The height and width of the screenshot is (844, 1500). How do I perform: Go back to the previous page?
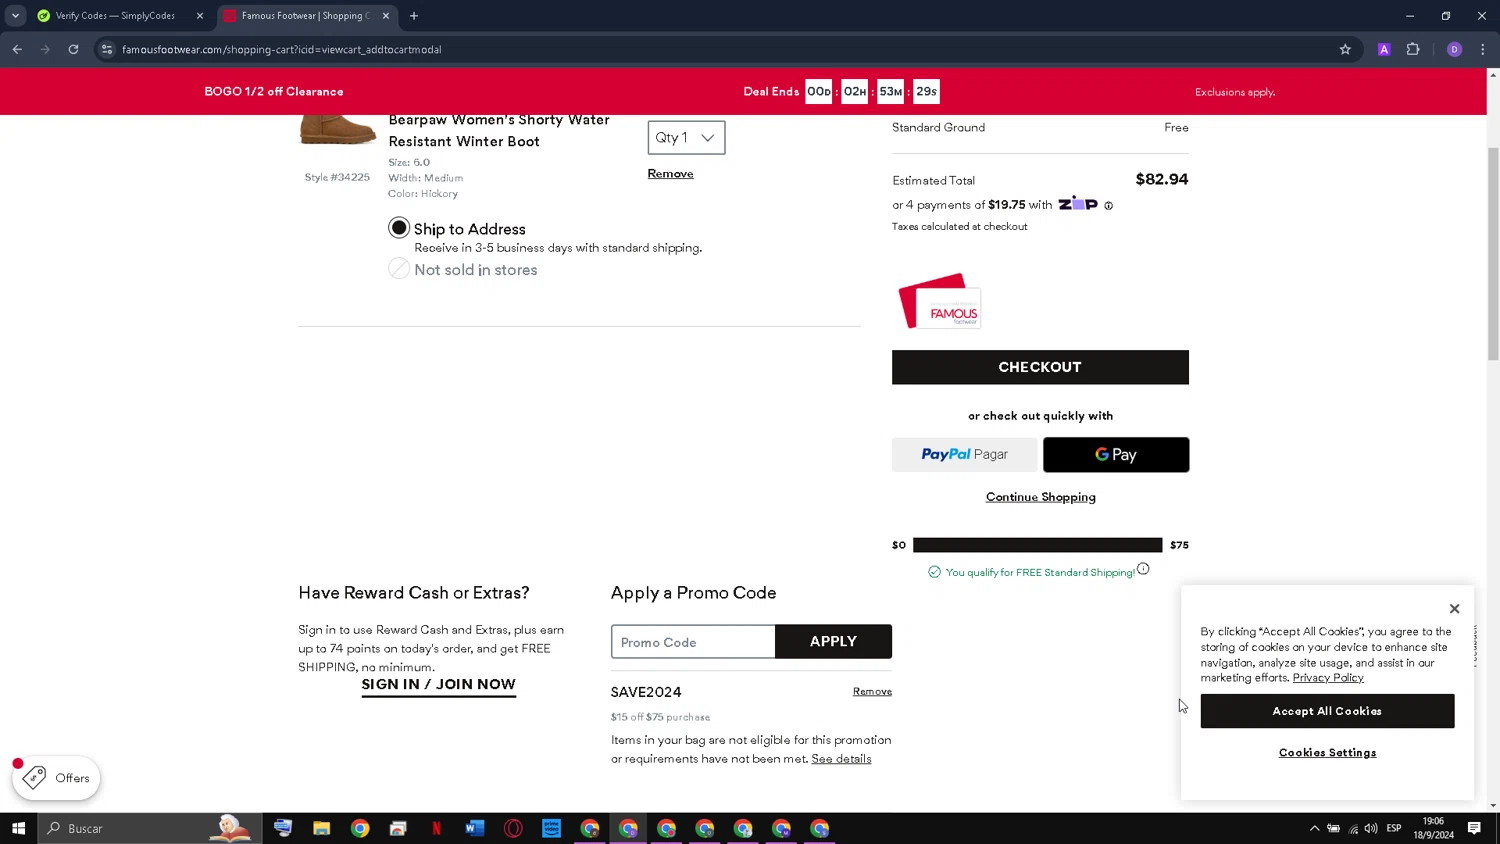17,49
